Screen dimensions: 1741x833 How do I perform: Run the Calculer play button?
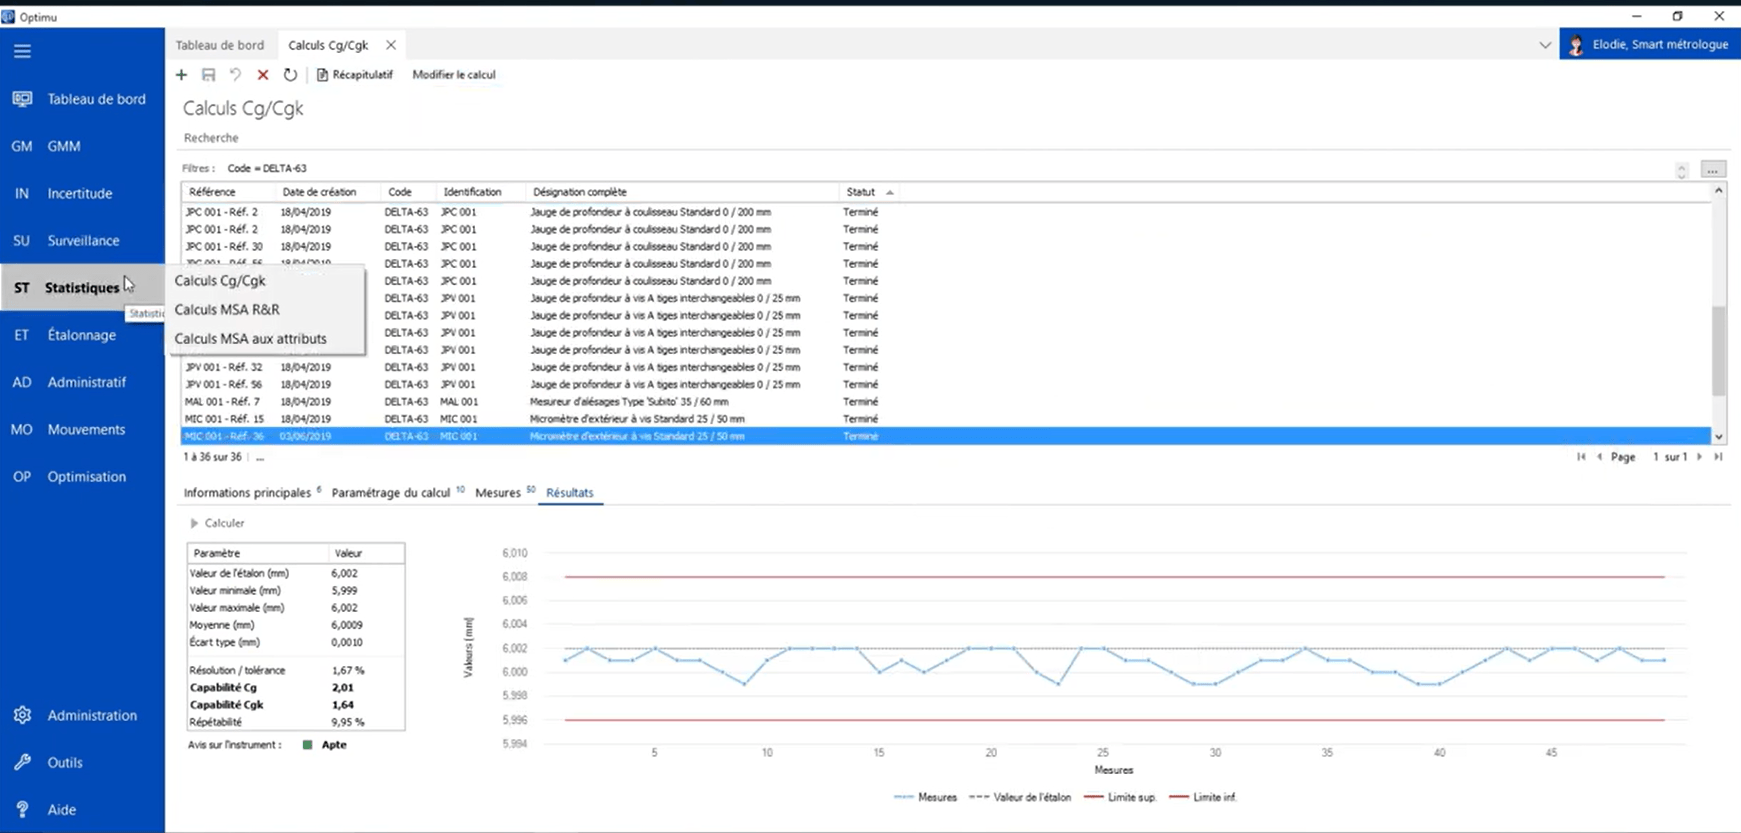[x=194, y=523]
